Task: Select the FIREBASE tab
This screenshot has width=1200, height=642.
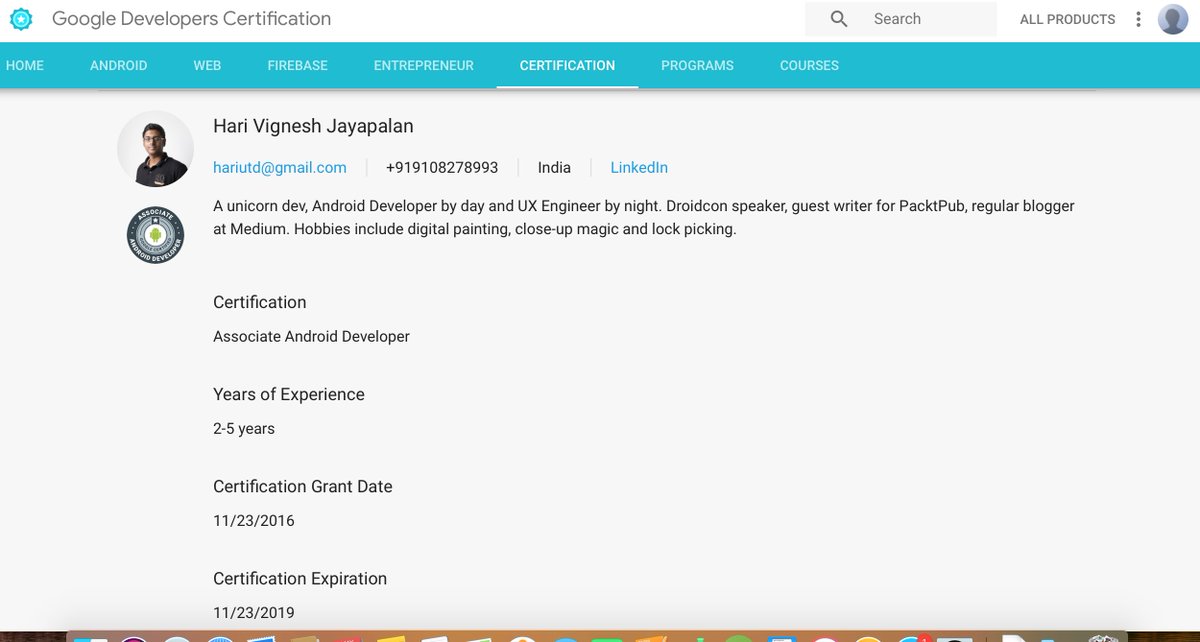Action: click(x=297, y=65)
